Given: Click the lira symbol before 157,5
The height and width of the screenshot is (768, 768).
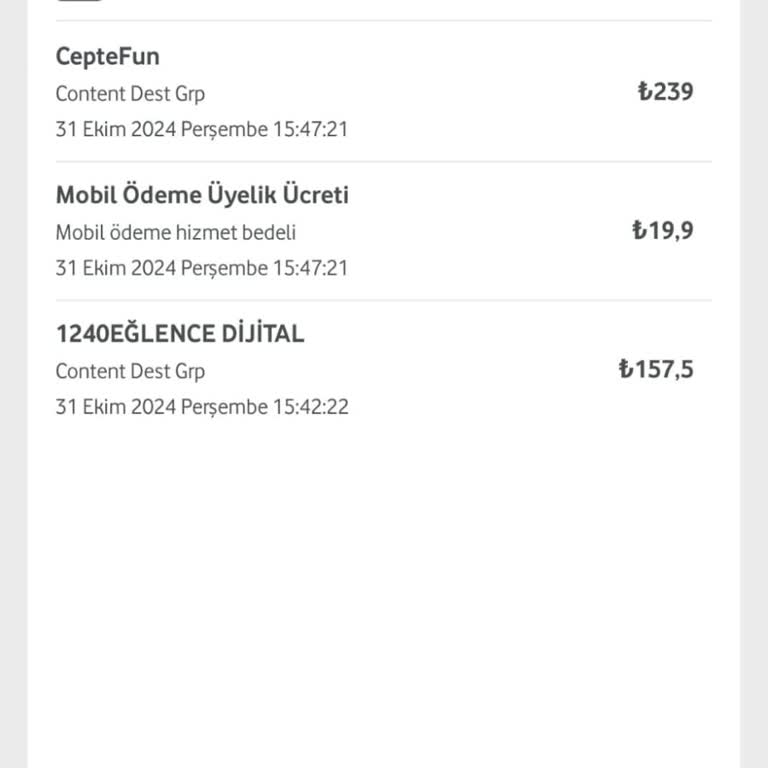Looking at the screenshot, I should (626, 370).
